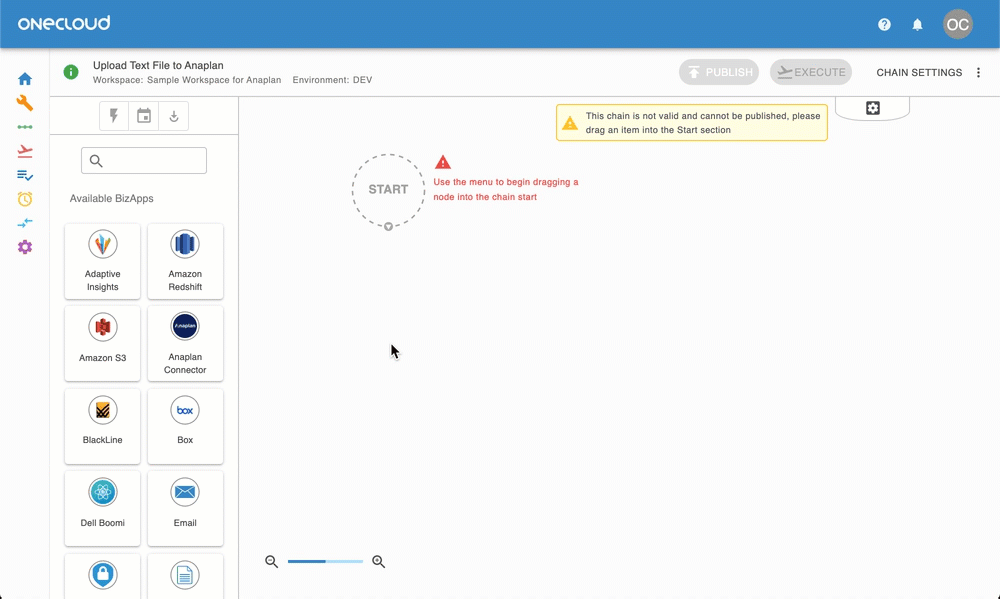Viewport: 1000px width, 599px height.
Task: Select the Email BizApp card
Action: [x=185, y=508]
